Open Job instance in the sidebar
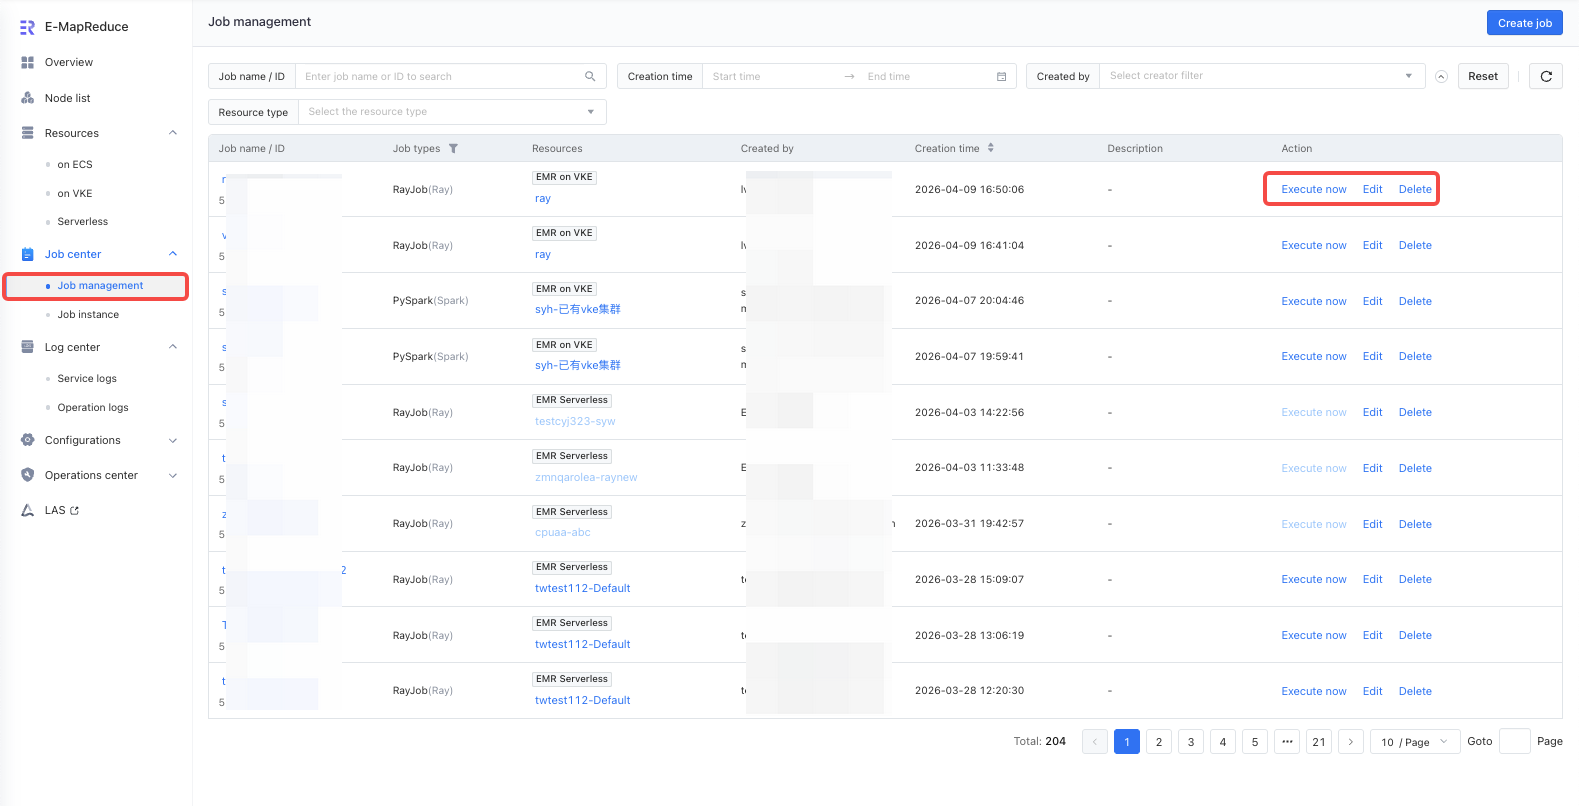The image size is (1579, 806). (x=88, y=314)
